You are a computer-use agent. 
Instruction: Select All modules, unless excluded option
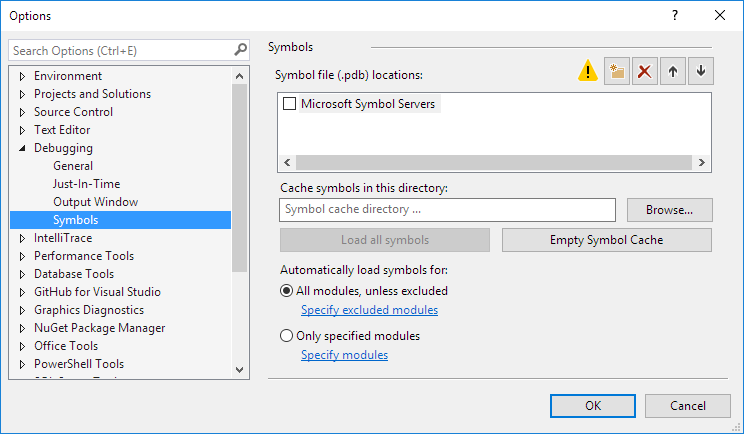coord(287,291)
